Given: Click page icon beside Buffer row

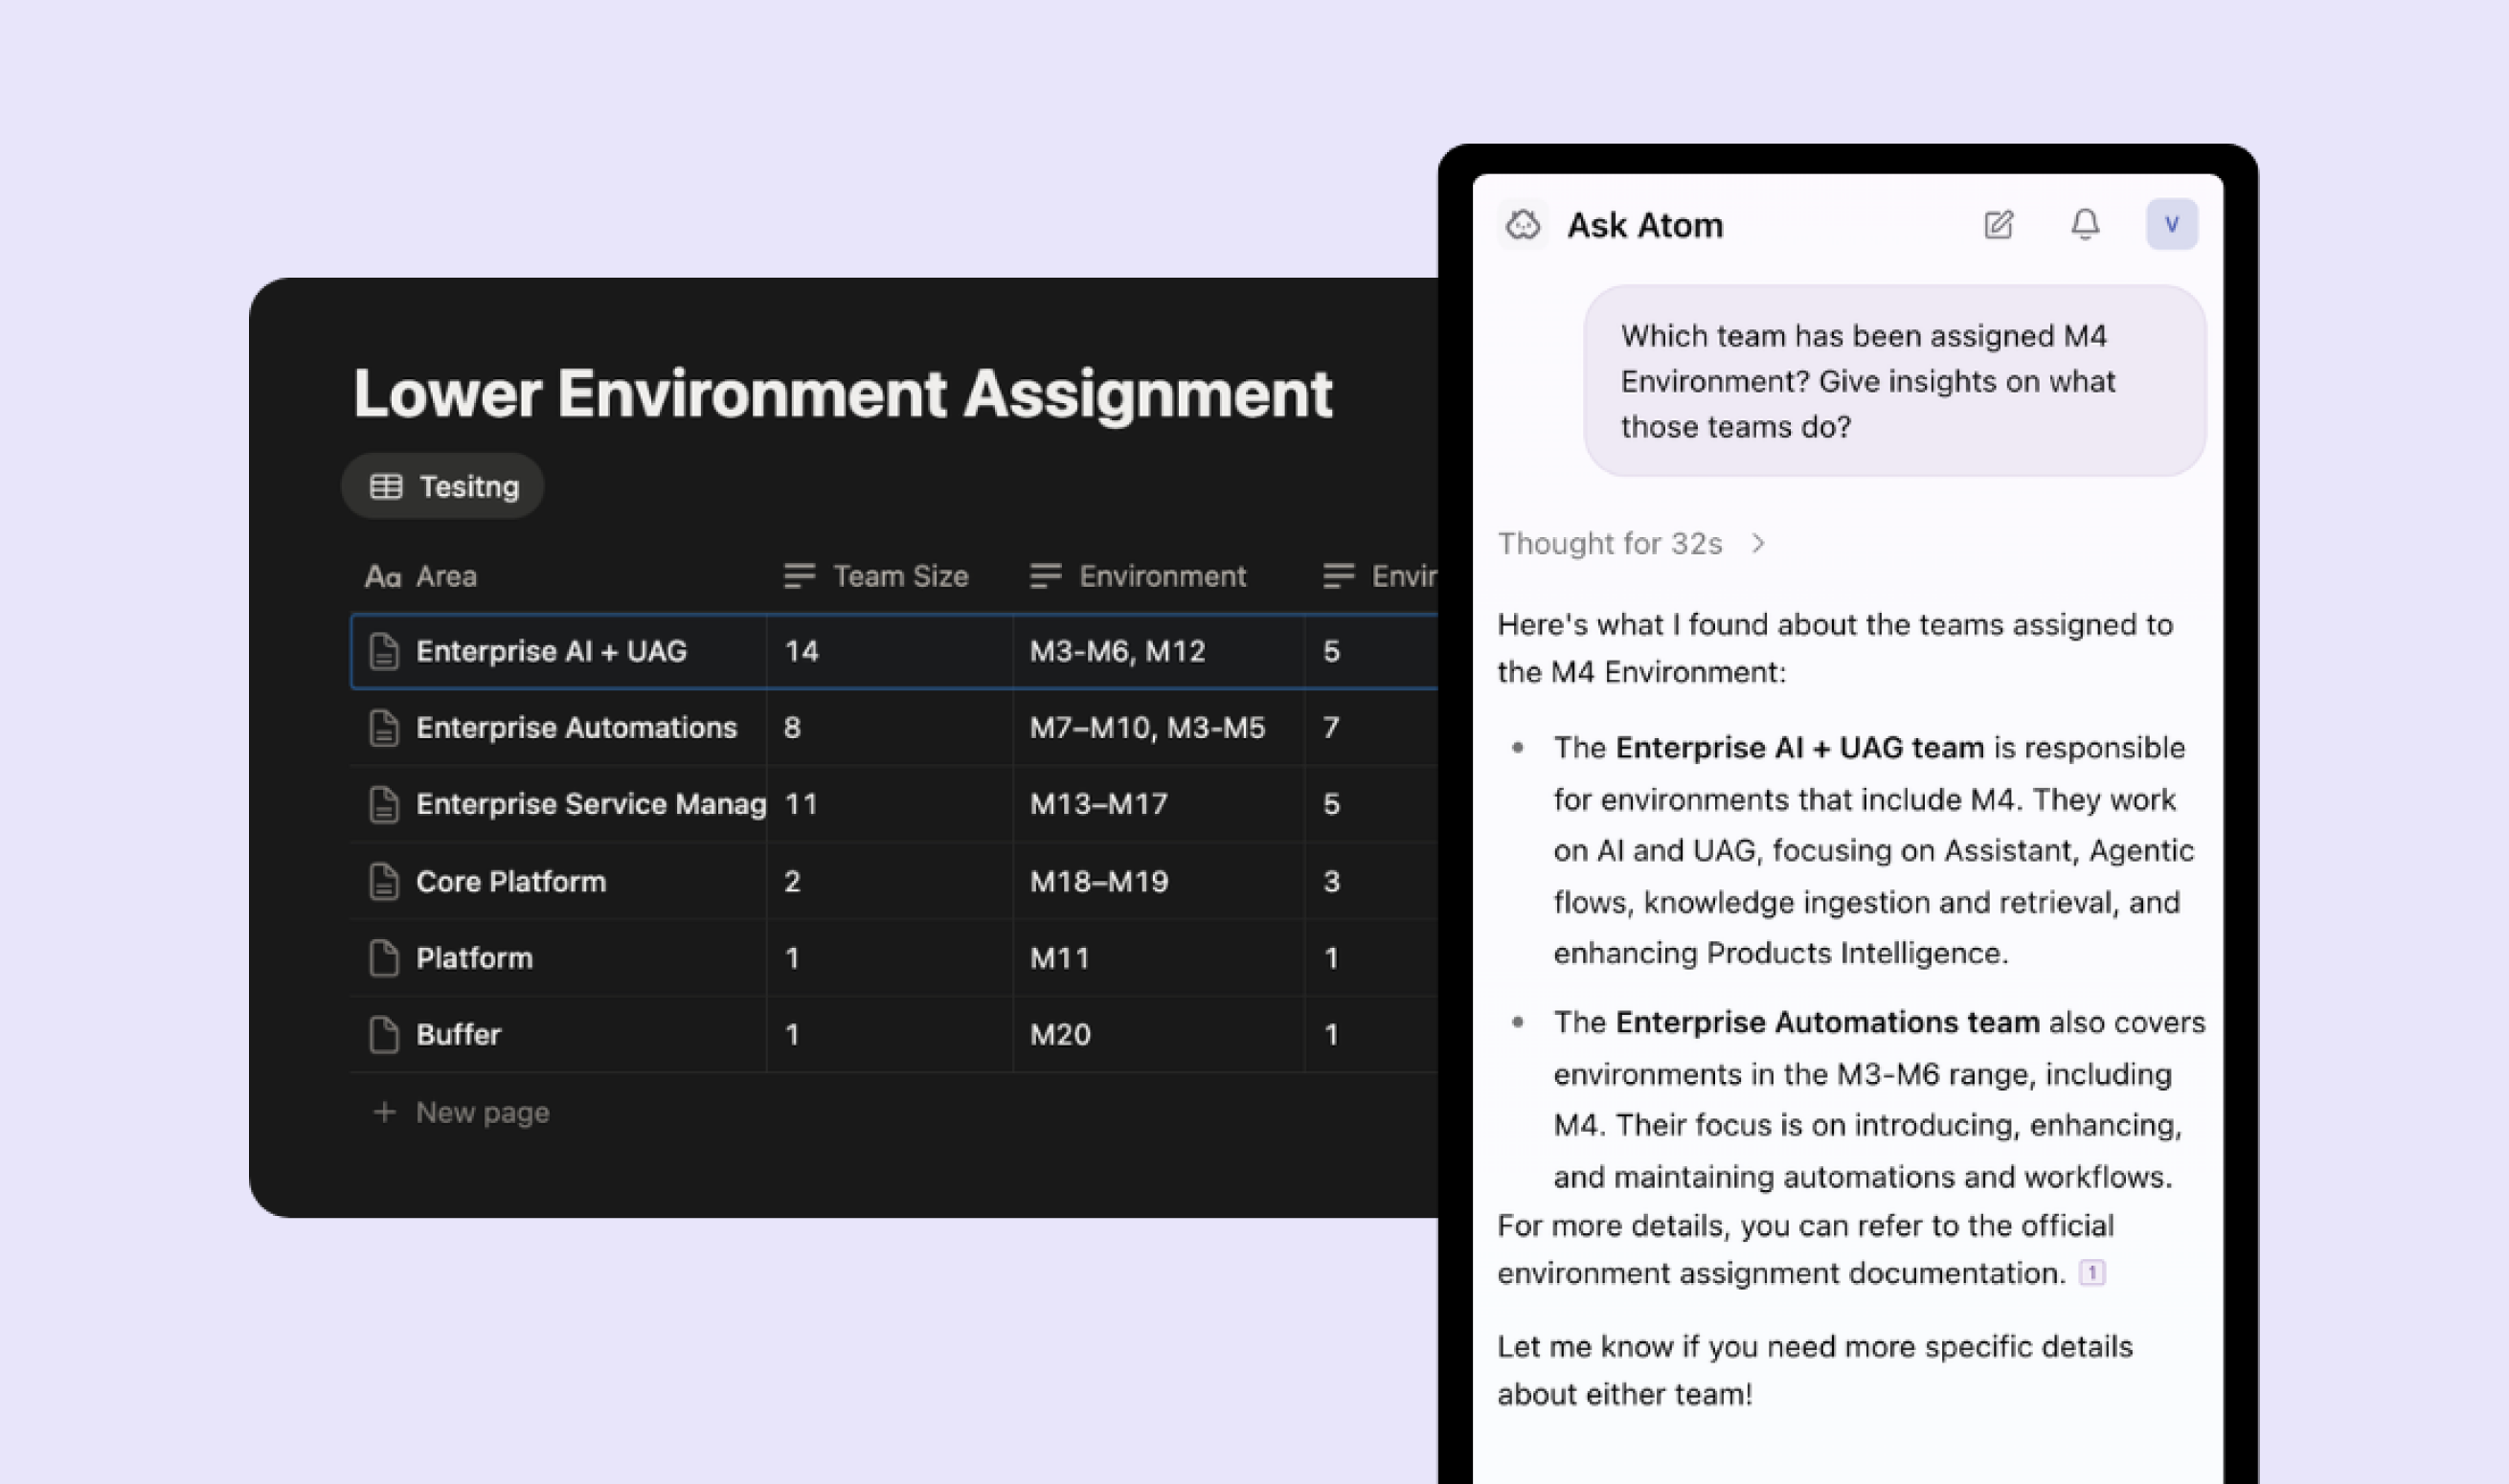Looking at the screenshot, I should (x=384, y=1035).
